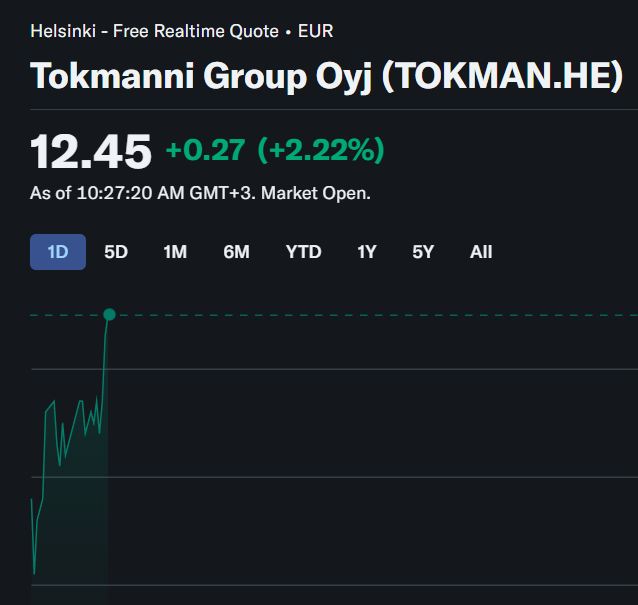Switch to the YTD chart view
Viewport: 638px width, 605px height.
click(303, 252)
